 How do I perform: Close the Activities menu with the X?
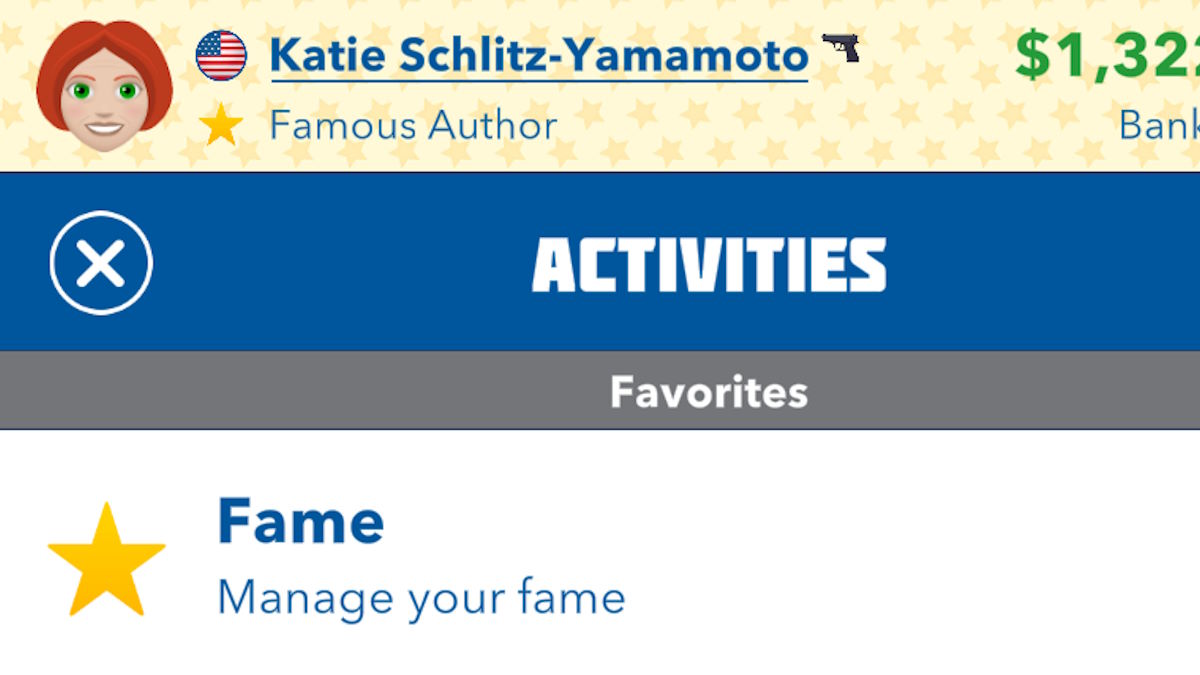point(101,263)
